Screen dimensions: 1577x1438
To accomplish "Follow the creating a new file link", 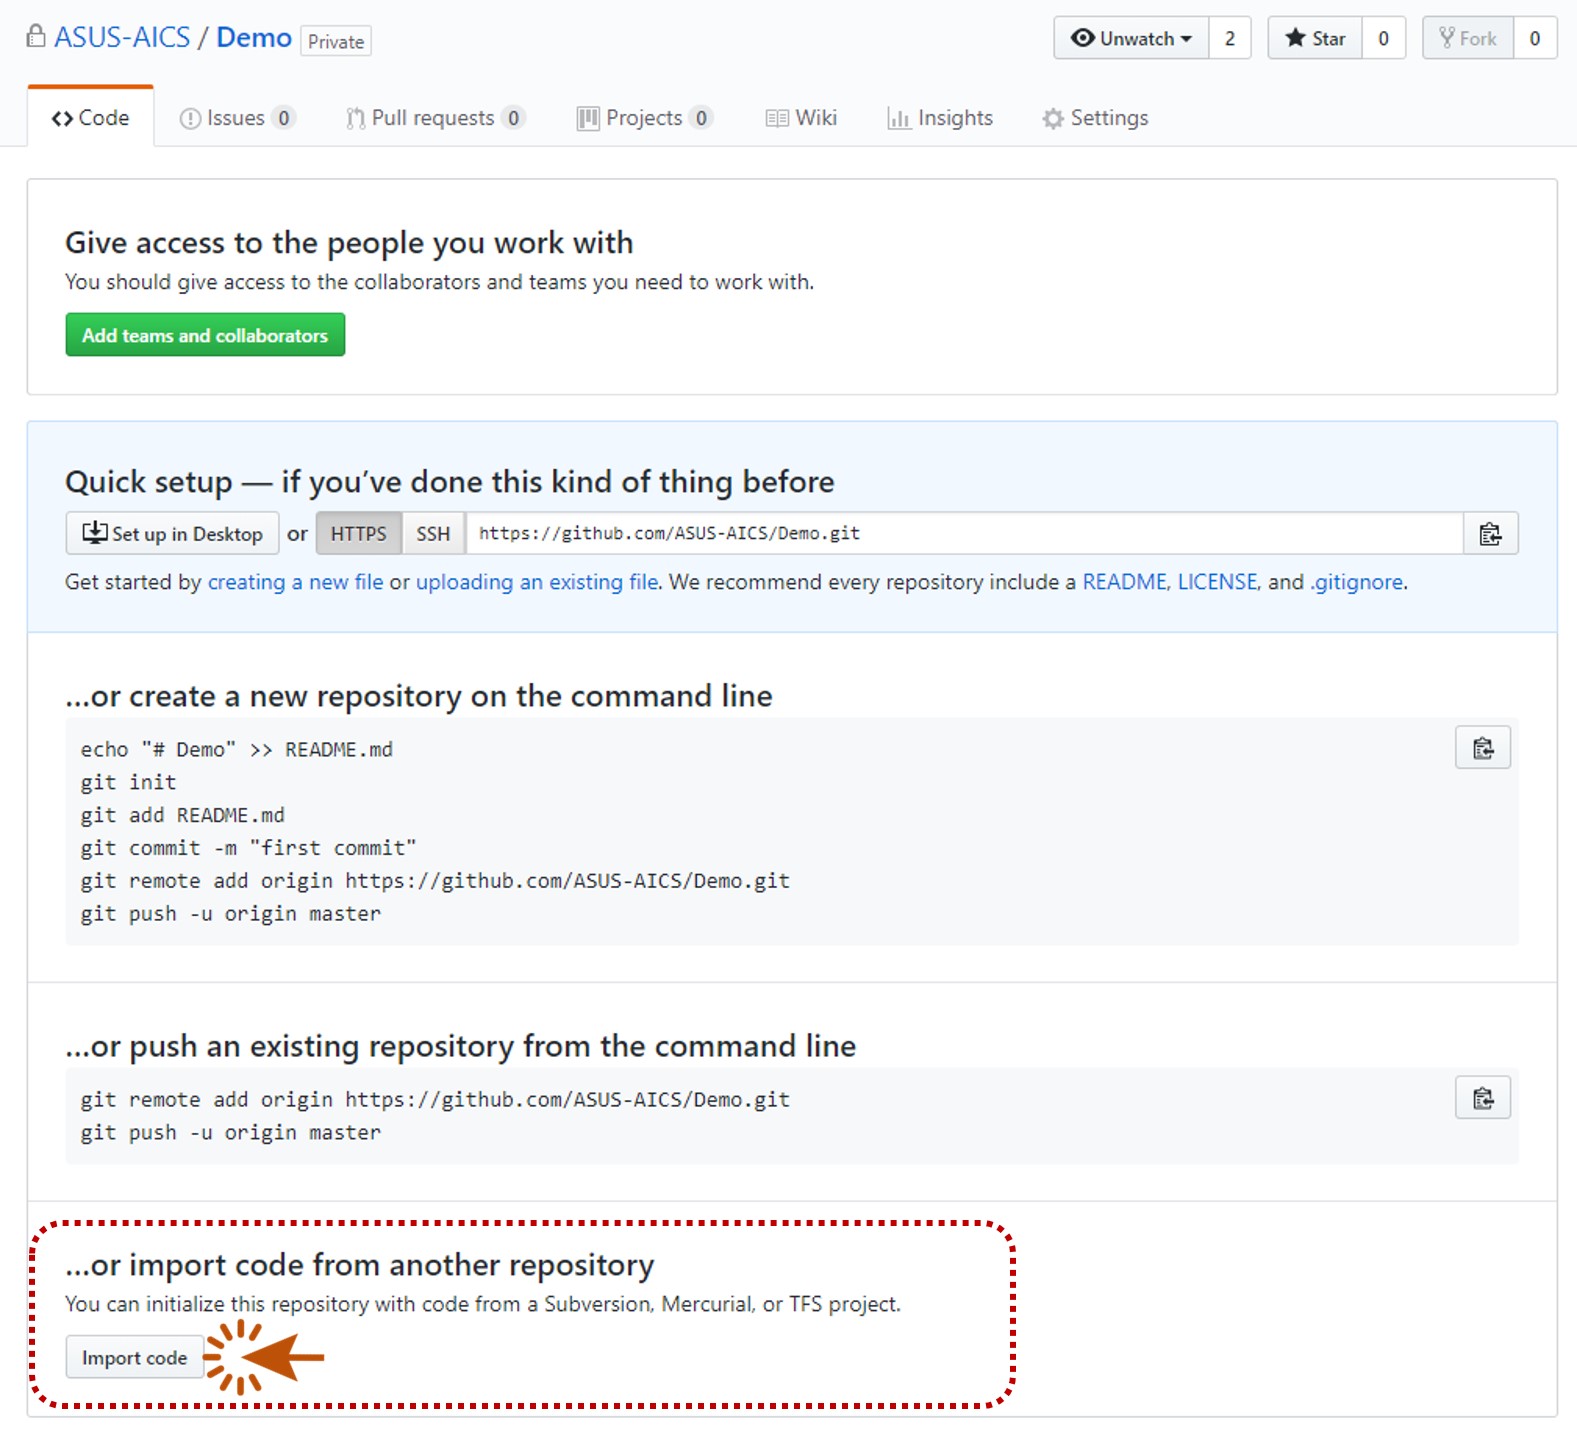I will coord(295,582).
